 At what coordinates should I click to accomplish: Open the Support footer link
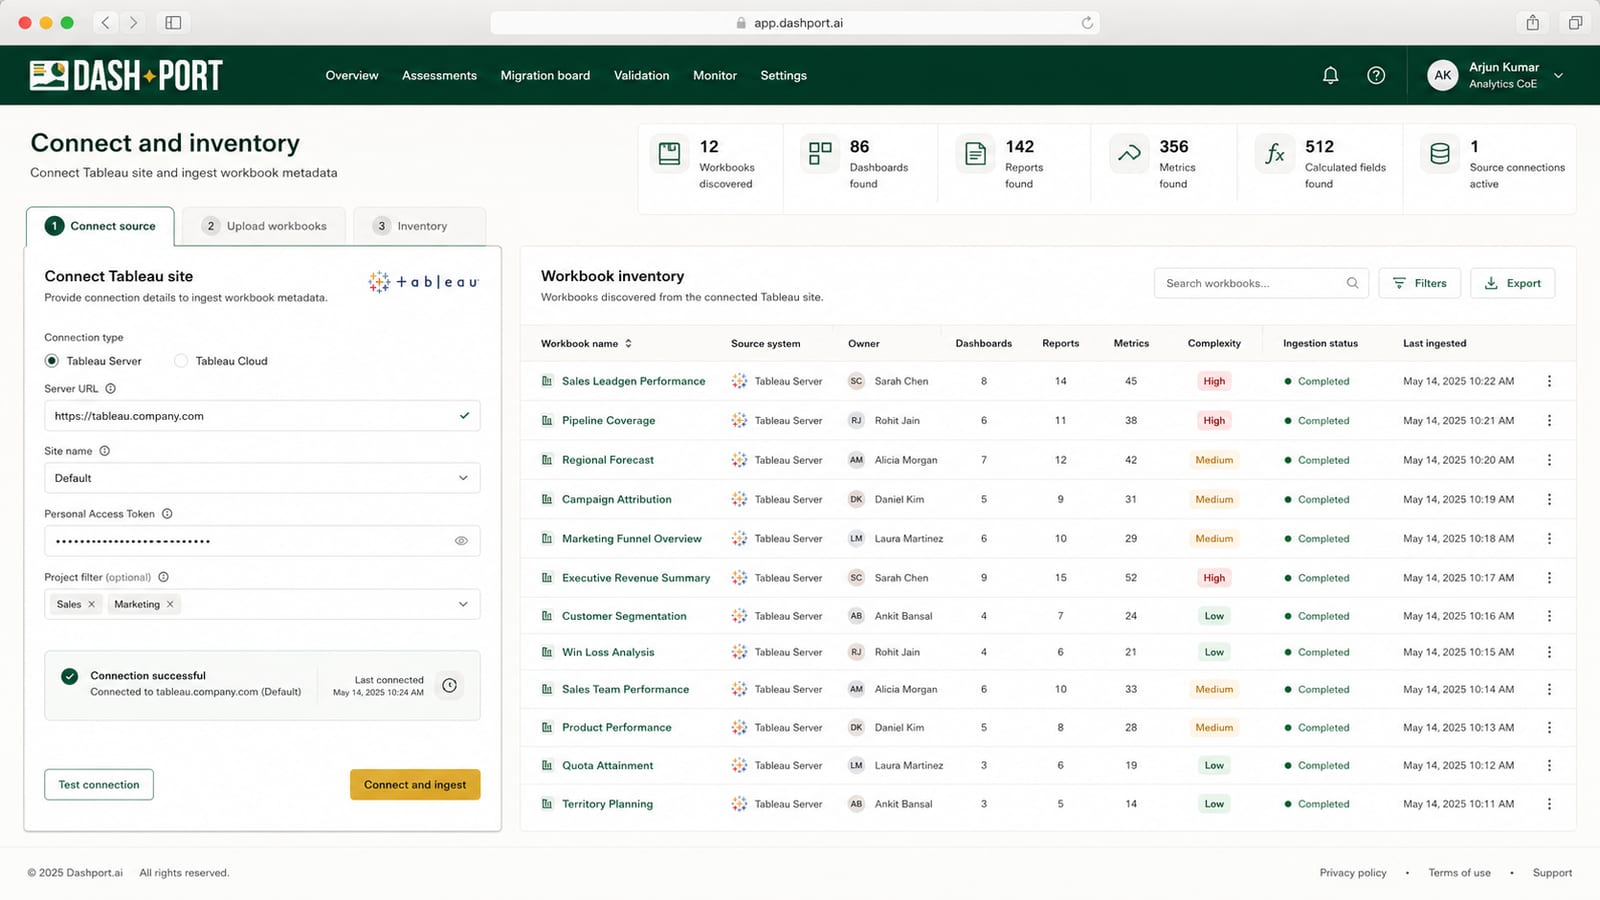[x=1552, y=873]
